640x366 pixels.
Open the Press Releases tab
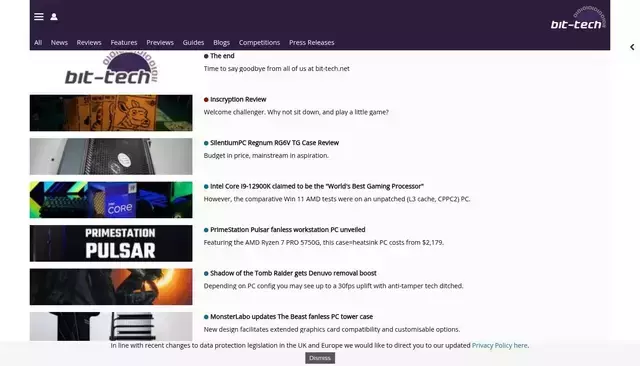point(311,42)
